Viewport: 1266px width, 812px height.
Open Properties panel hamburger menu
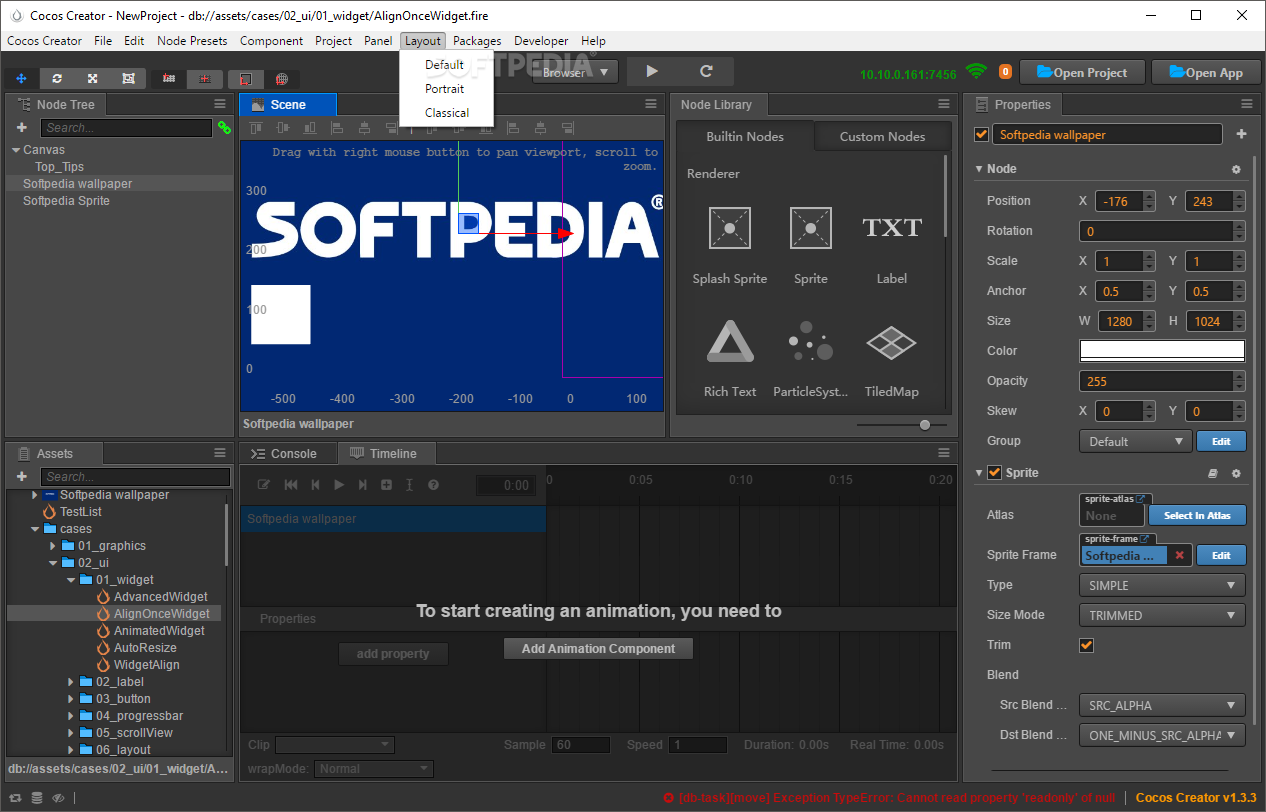coord(1246,104)
